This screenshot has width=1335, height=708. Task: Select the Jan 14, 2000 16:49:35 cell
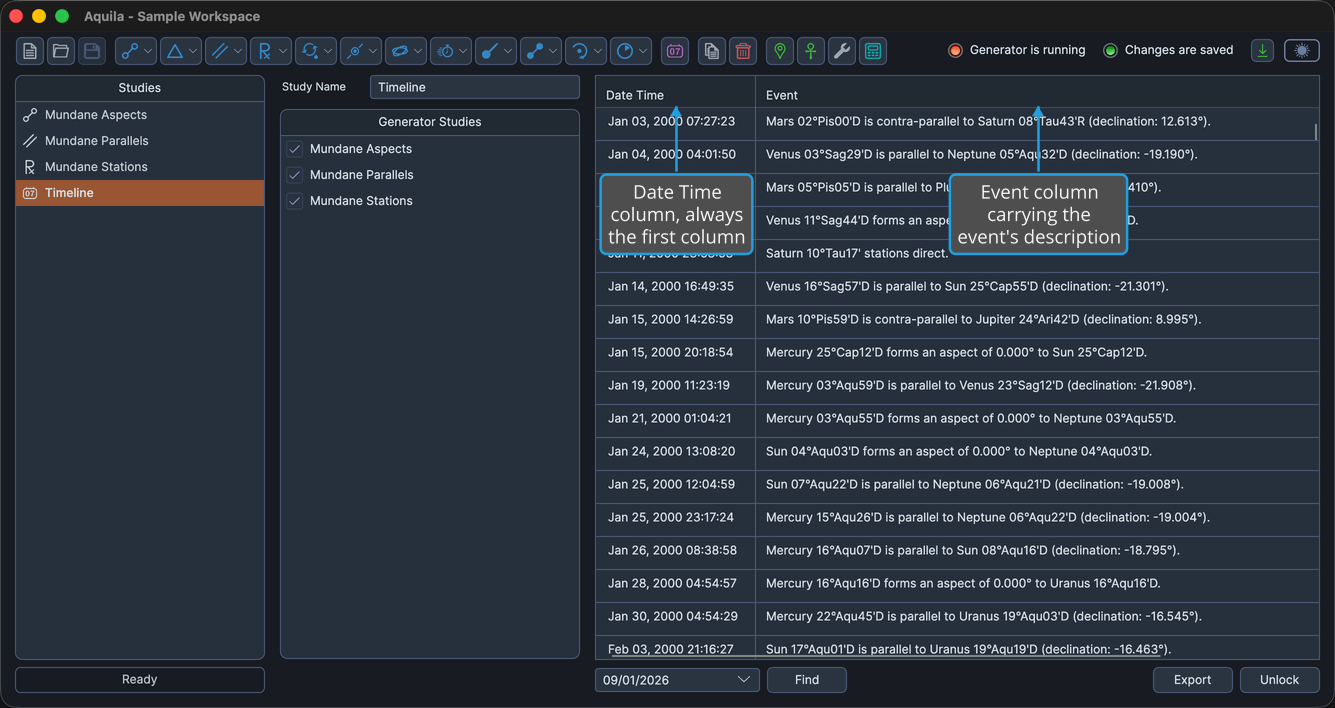(x=675, y=287)
